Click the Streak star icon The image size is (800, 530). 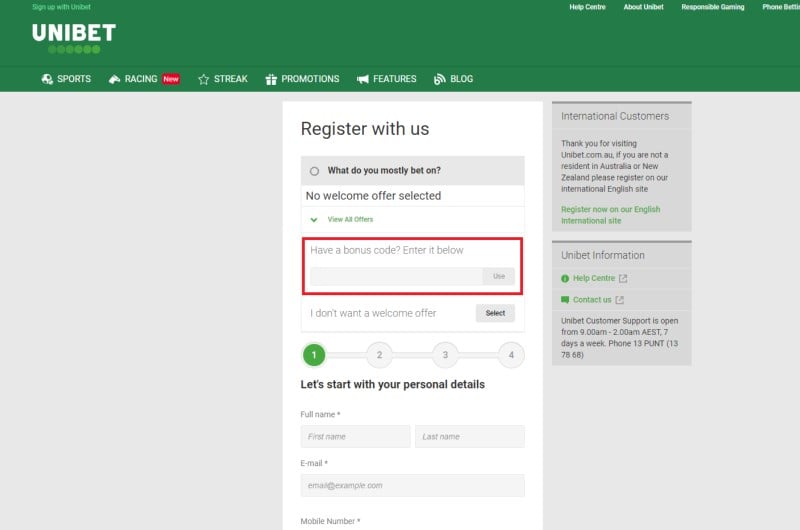[x=204, y=79]
